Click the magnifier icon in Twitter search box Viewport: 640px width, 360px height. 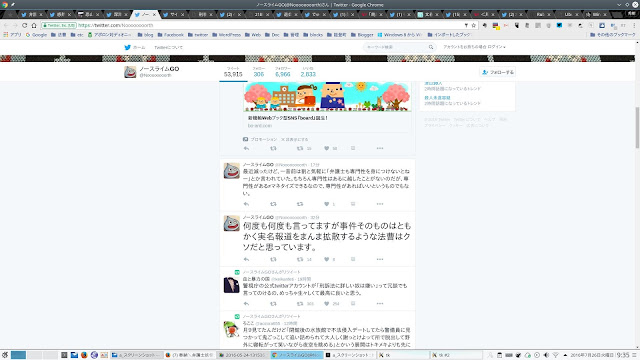click(431, 47)
